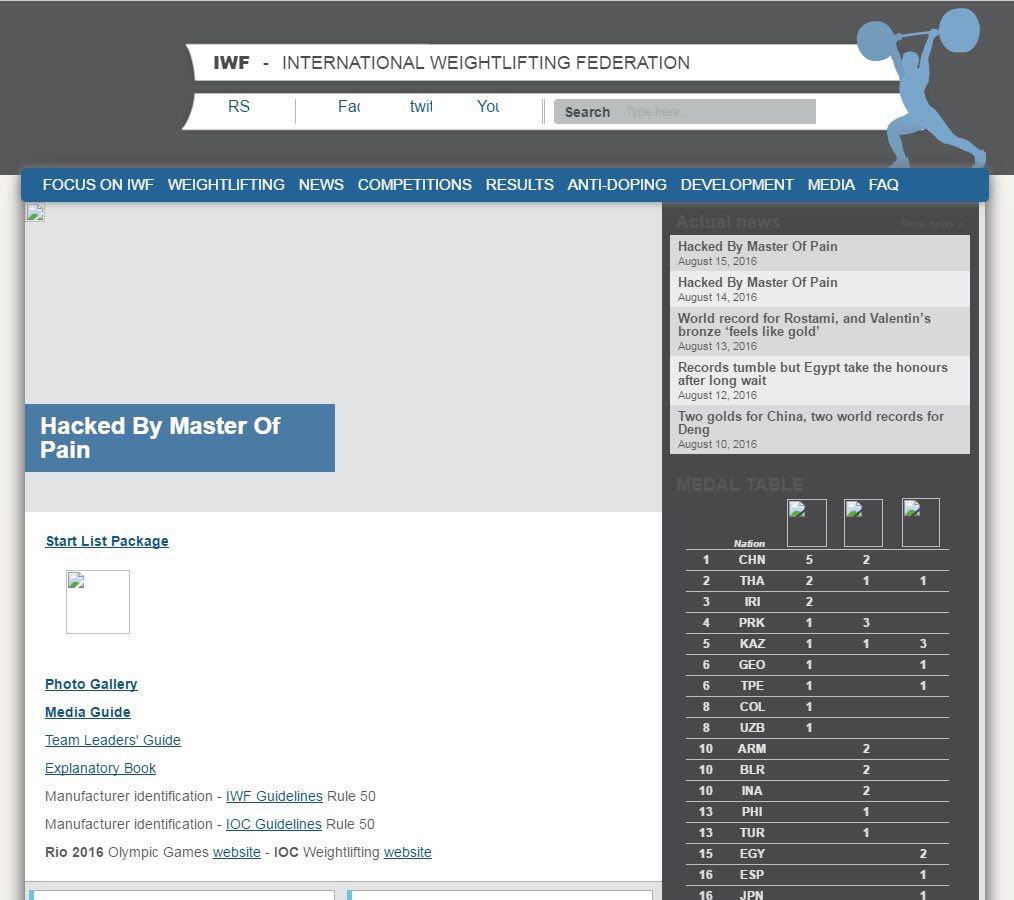The width and height of the screenshot is (1014, 900).
Task: Click the gold medal column icon
Action: 807,523
